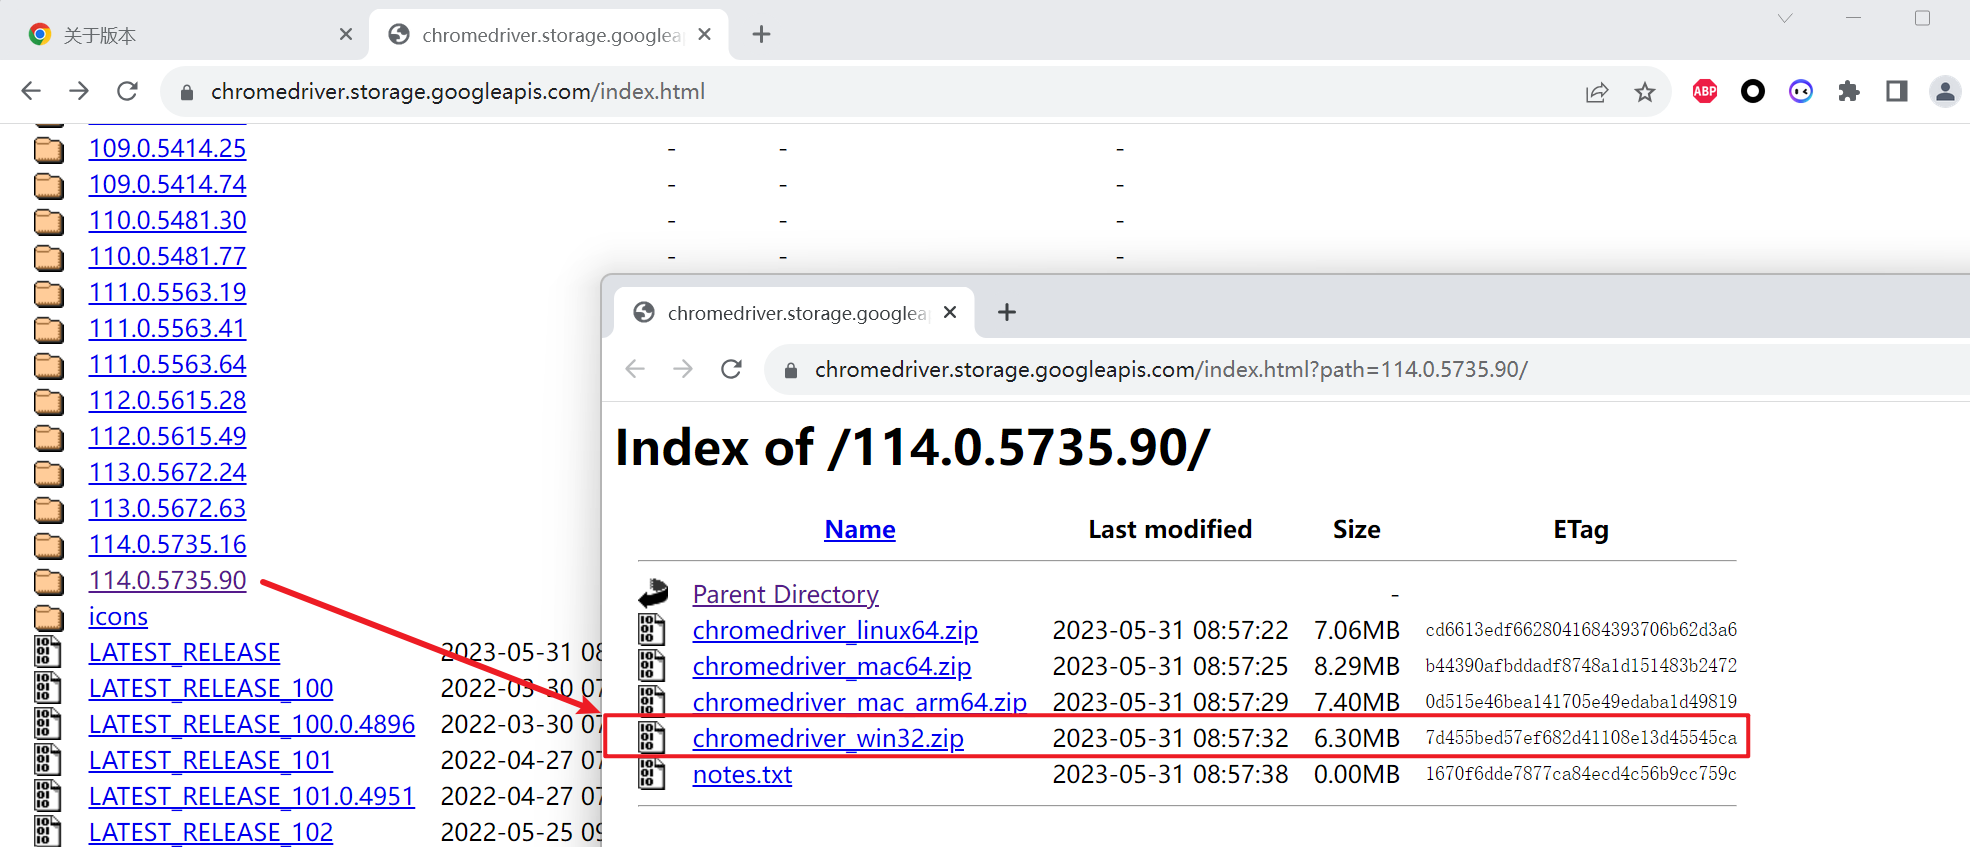Open the ABP Adblock Plus extension
This screenshot has width=1970, height=847.
click(1705, 91)
